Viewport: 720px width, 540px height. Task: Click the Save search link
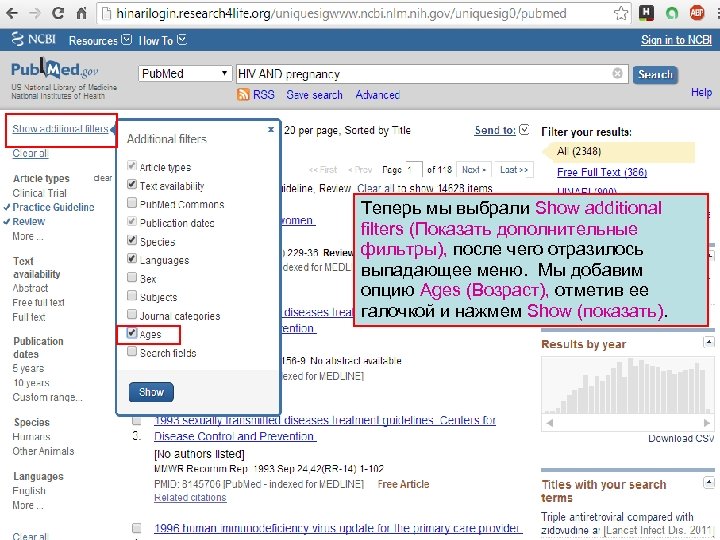(x=314, y=95)
